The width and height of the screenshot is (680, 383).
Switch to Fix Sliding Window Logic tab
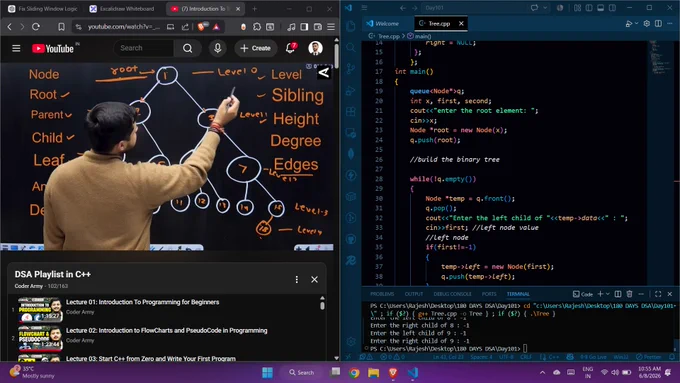pos(43,9)
